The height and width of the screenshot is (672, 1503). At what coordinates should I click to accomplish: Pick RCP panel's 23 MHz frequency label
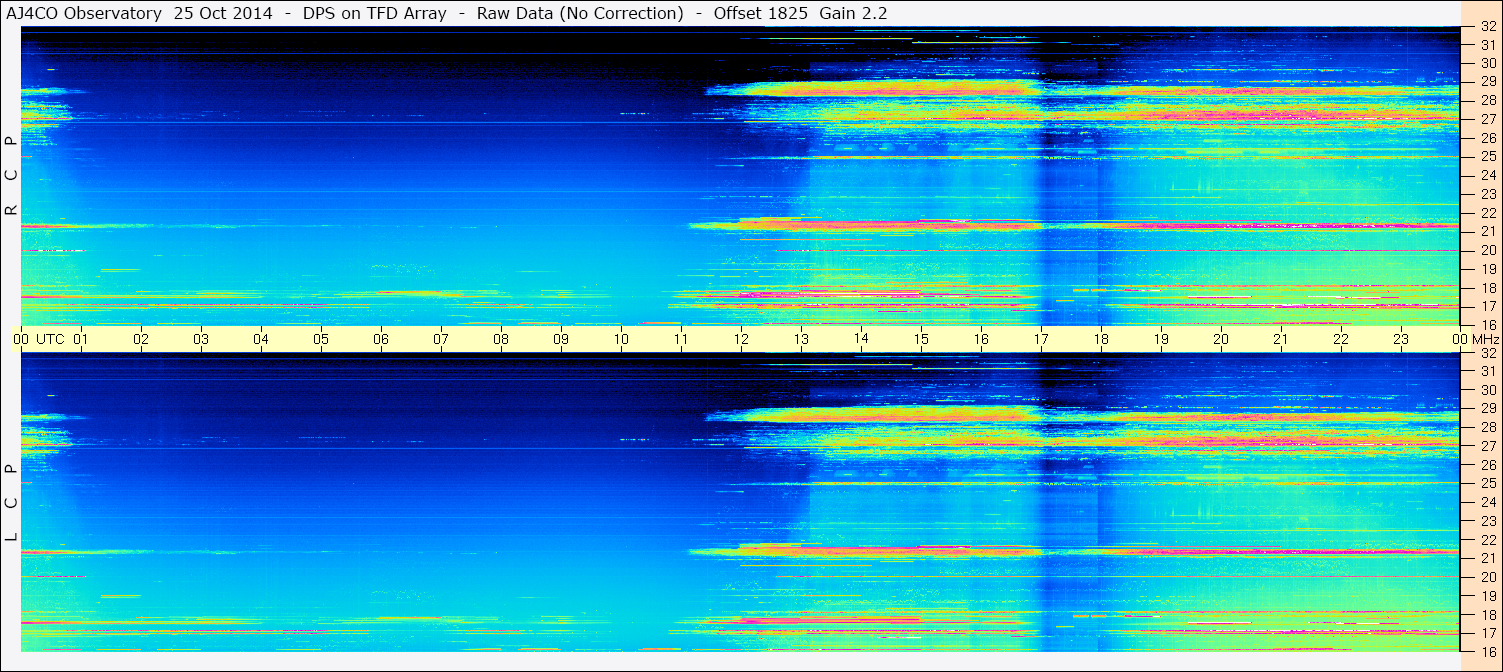pos(1488,194)
